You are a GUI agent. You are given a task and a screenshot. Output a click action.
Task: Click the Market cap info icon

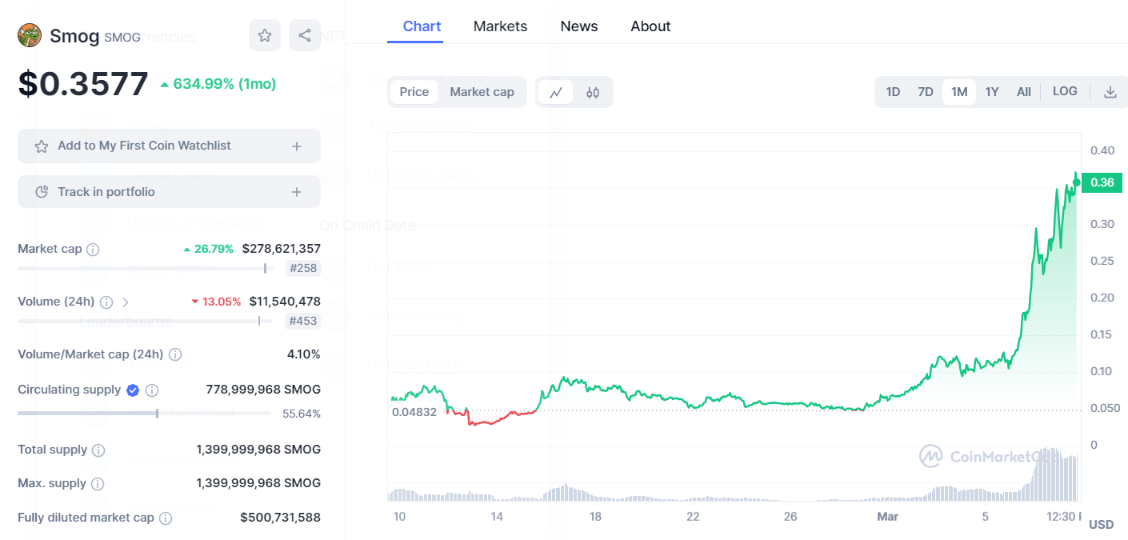[x=93, y=249]
